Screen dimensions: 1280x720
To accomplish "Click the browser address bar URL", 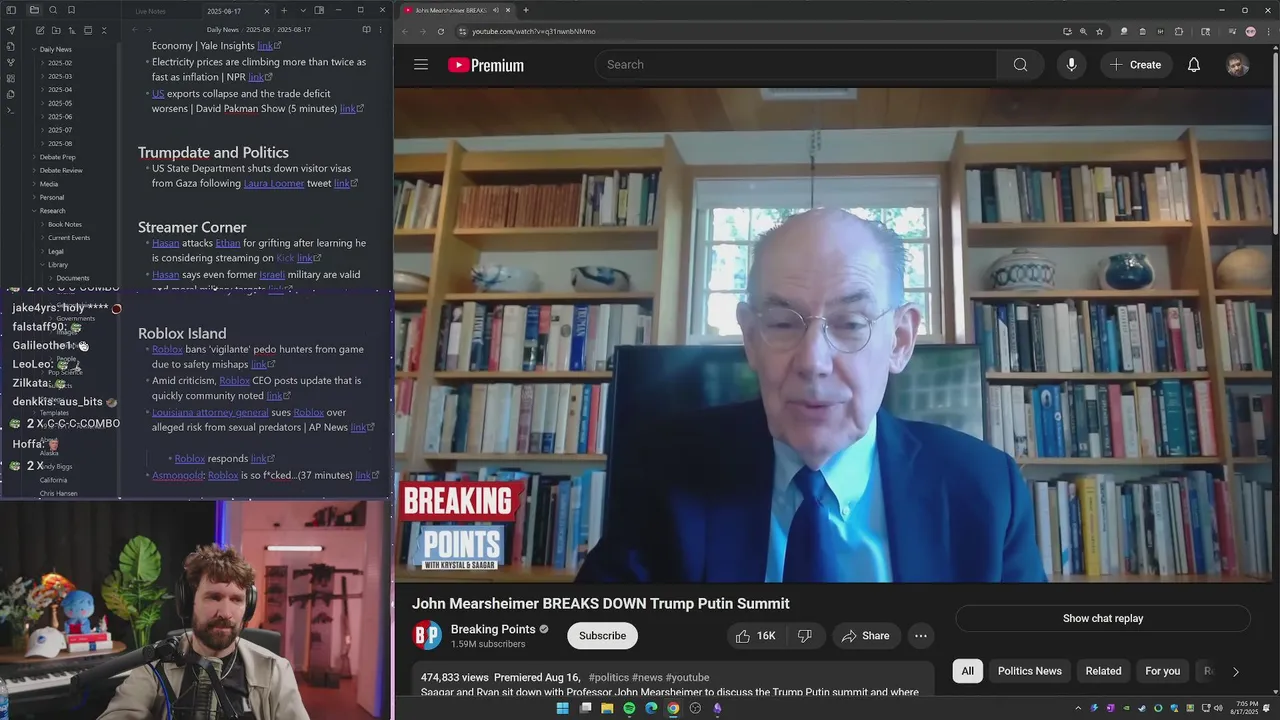I will 533,31.
